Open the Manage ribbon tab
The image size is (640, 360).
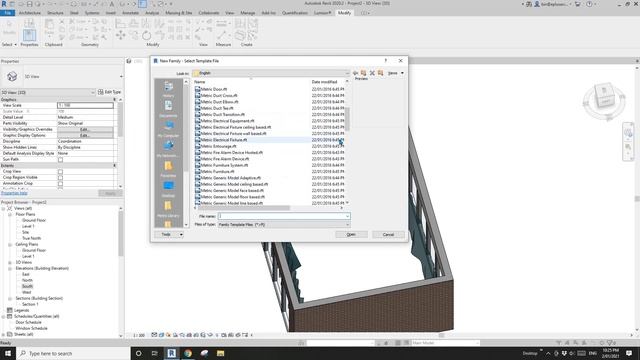pos(247,13)
